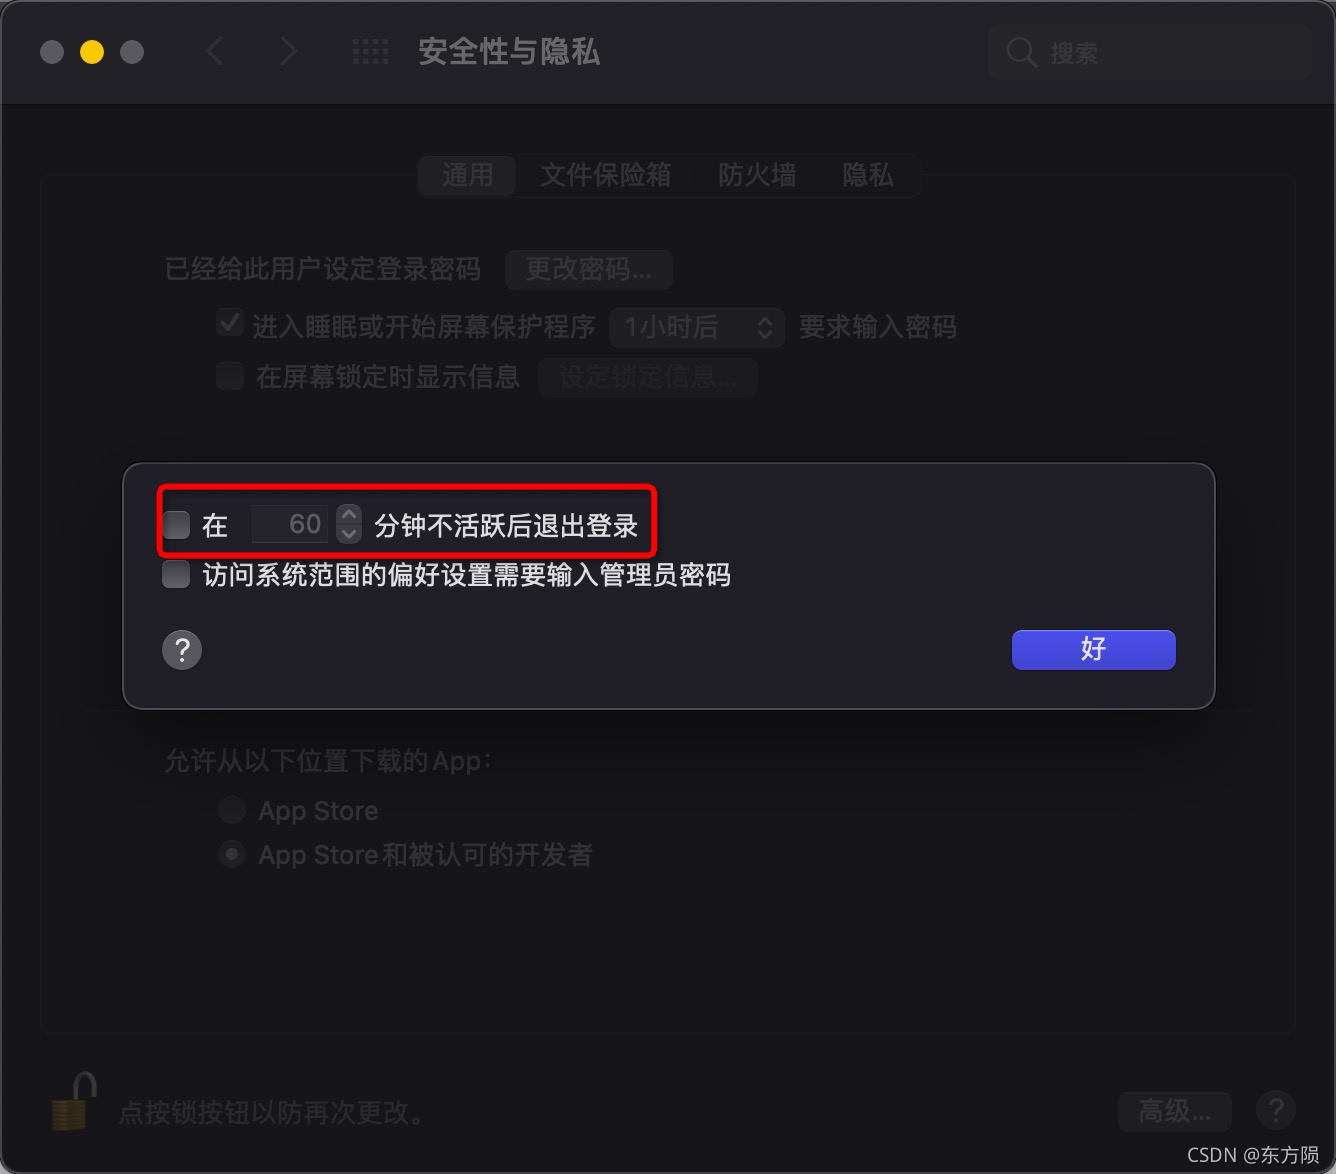Image resolution: width=1336 pixels, height=1174 pixels.
Task: Click the 60 minutes input field
Action: [291, 524]
